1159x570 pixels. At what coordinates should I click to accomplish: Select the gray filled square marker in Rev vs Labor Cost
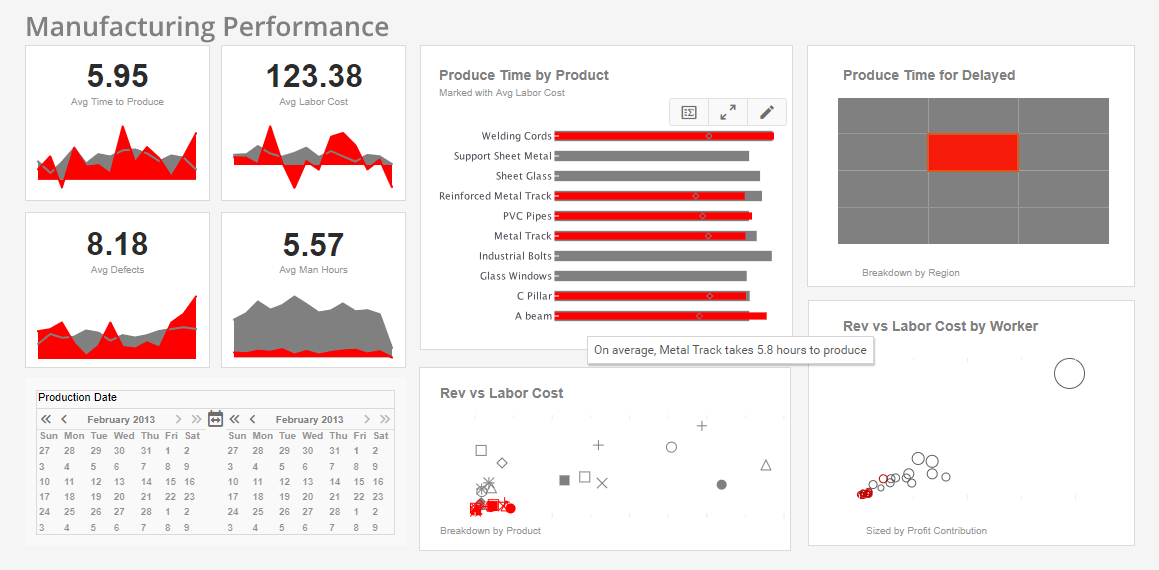[x=565, y=481]
